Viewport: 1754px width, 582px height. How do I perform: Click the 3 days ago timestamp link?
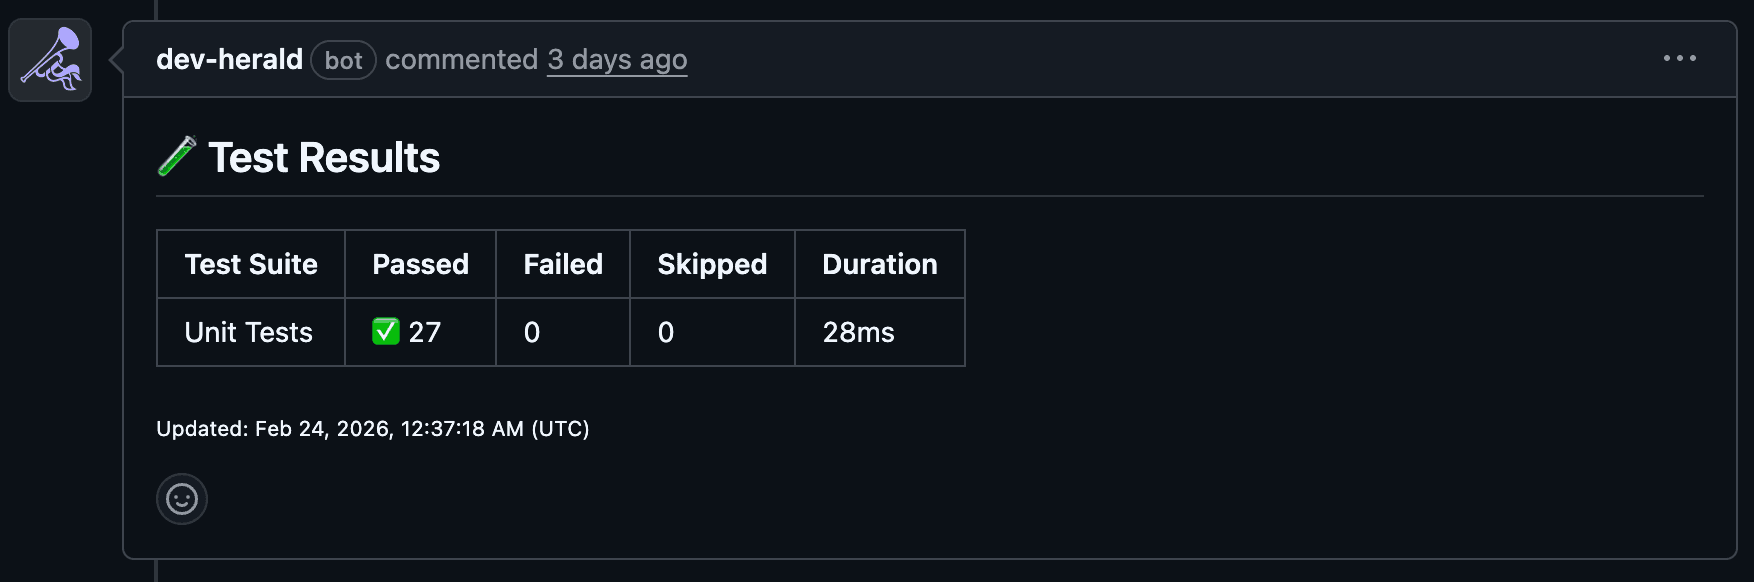point(616,60)
